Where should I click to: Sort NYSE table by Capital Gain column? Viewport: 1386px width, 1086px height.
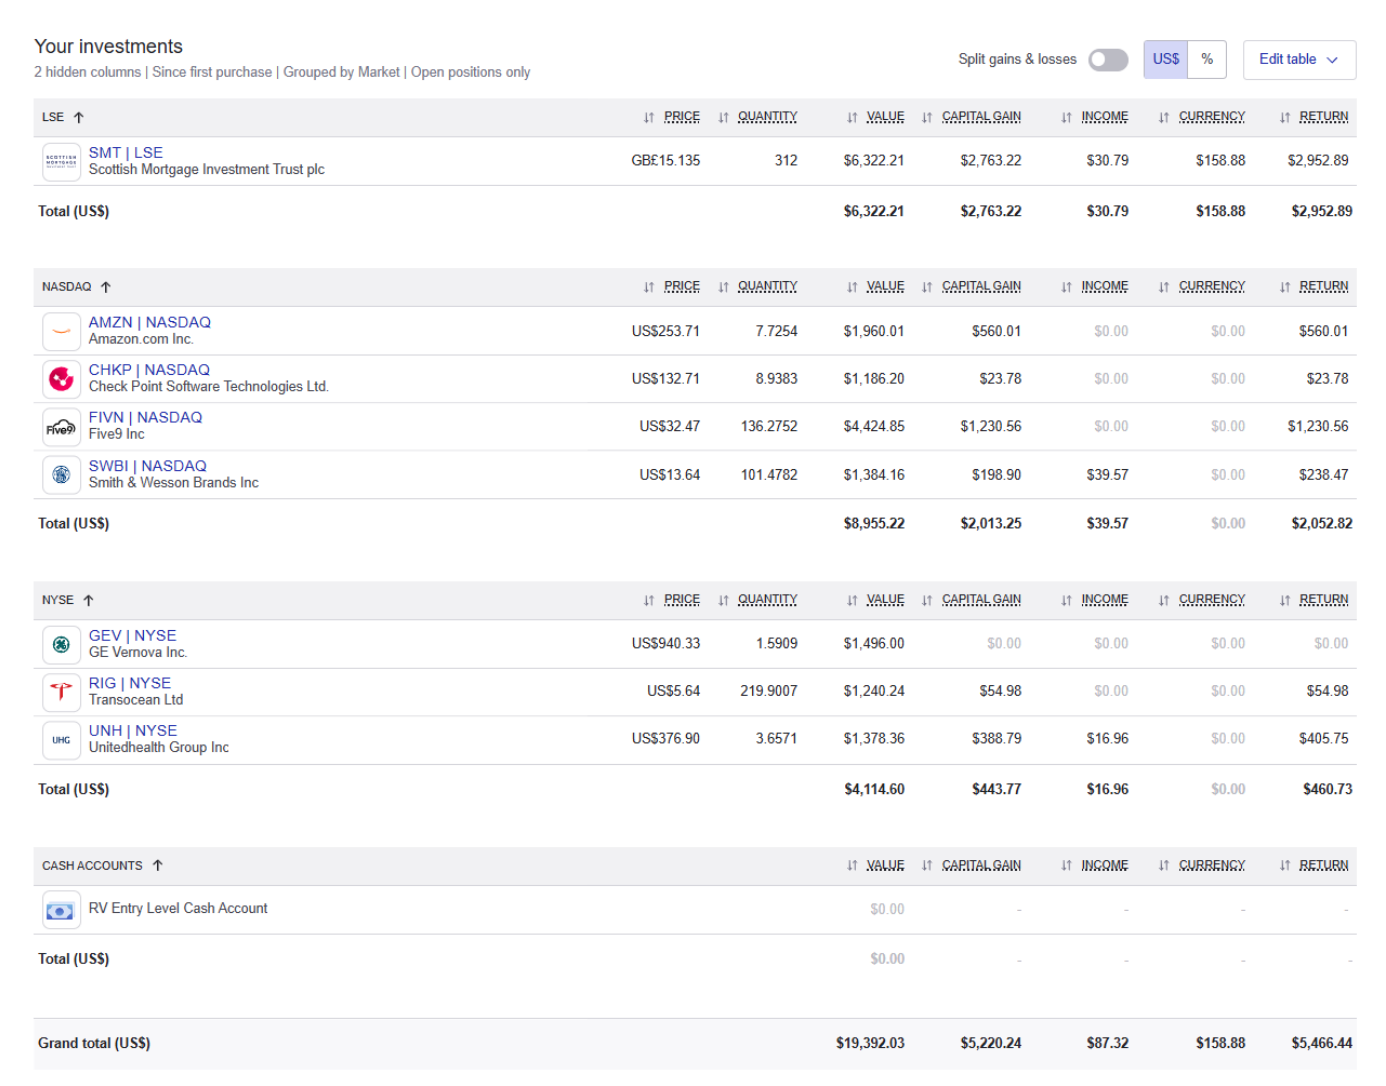point(972,600)
